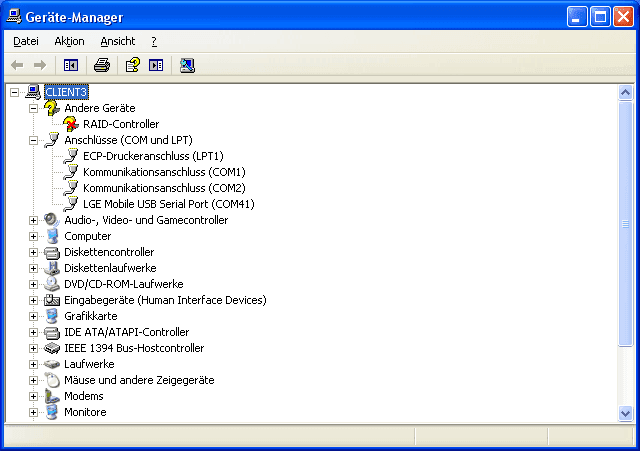Click the Diskettencontroller icon
Screen dimensions: 640x451
click(52, 253)
